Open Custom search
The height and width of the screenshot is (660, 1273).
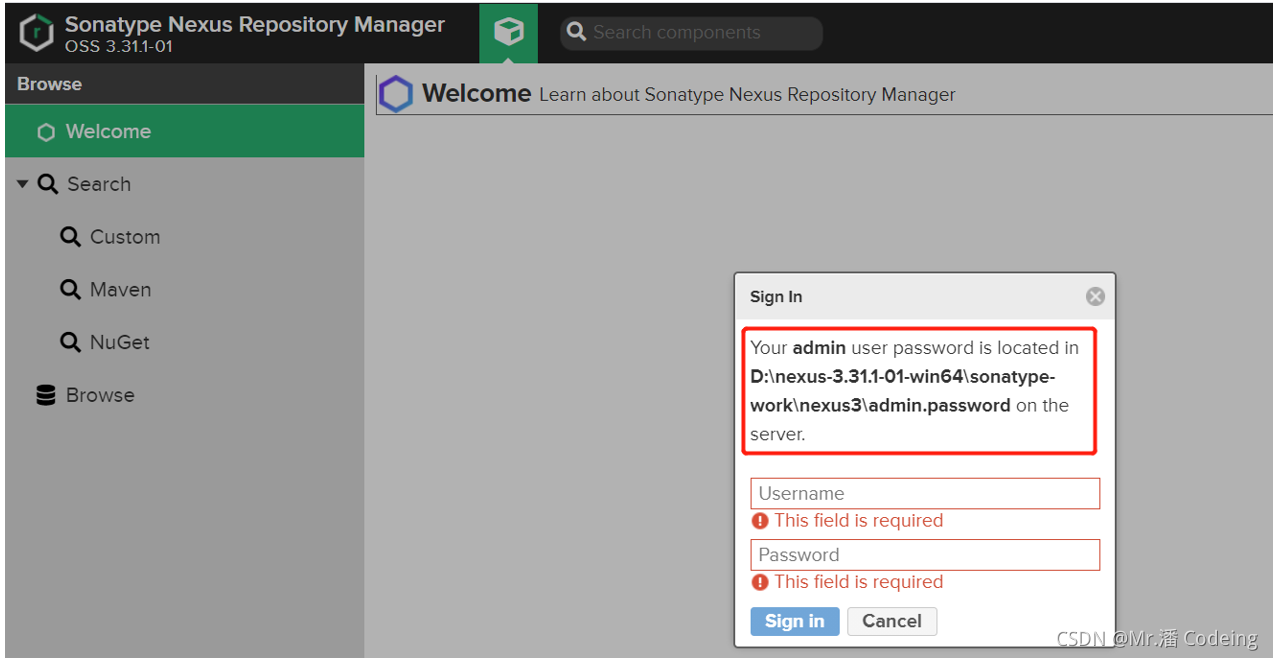coord(184,237)
